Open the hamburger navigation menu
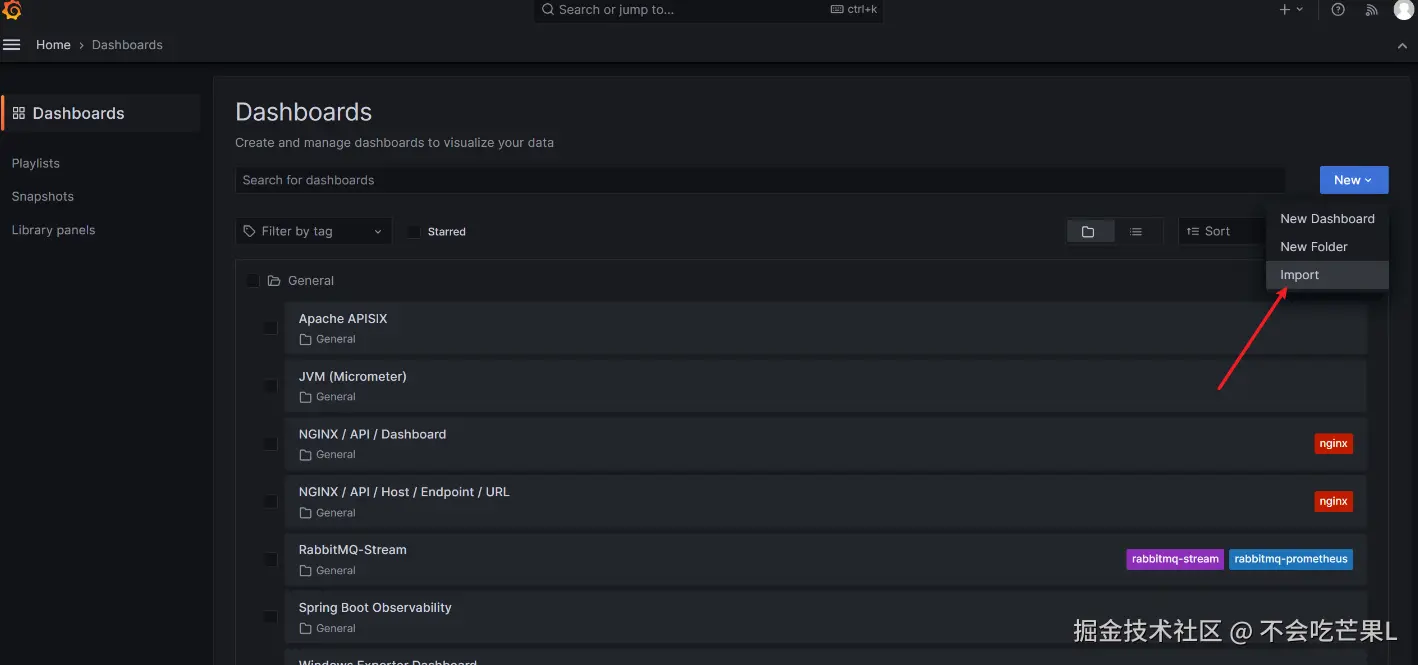This screenshot has height=665, width=1418. click(12, 45)
